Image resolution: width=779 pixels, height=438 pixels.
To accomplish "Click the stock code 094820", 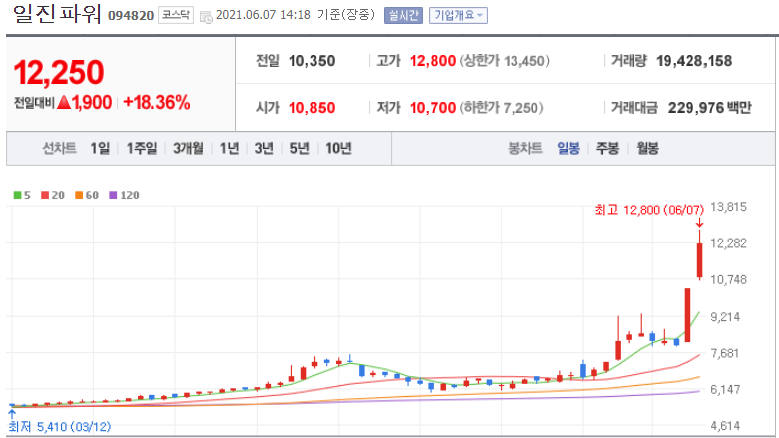I will click(131, 16).
